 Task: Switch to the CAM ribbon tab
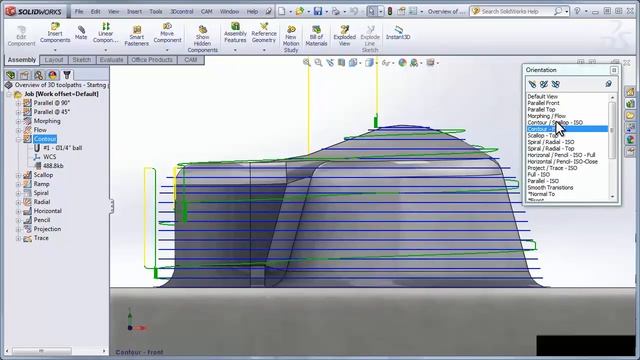click(x=191, y=60)
